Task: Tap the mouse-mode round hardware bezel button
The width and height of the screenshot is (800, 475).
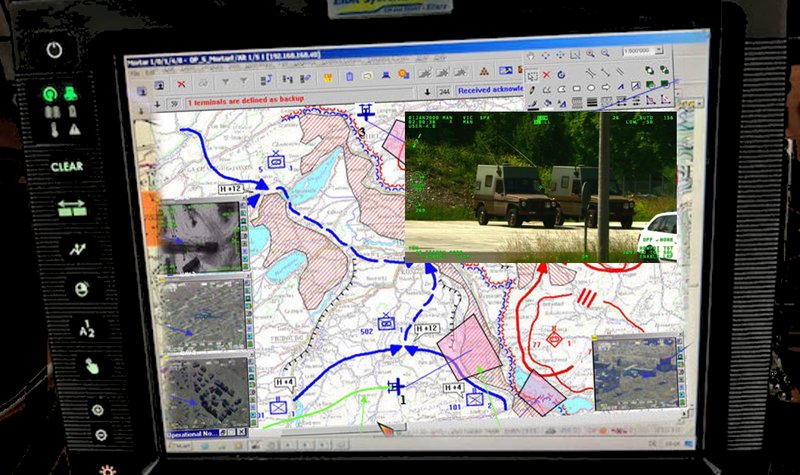Action: 82,289
